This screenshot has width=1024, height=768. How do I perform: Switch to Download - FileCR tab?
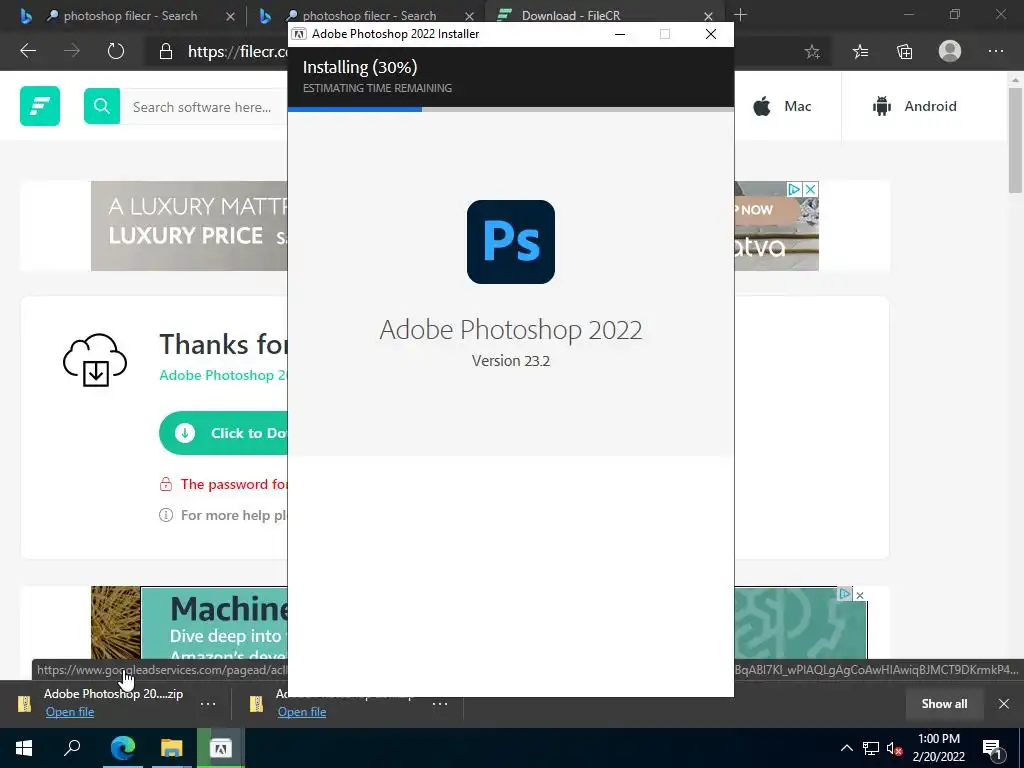click(x=571, y=16)
